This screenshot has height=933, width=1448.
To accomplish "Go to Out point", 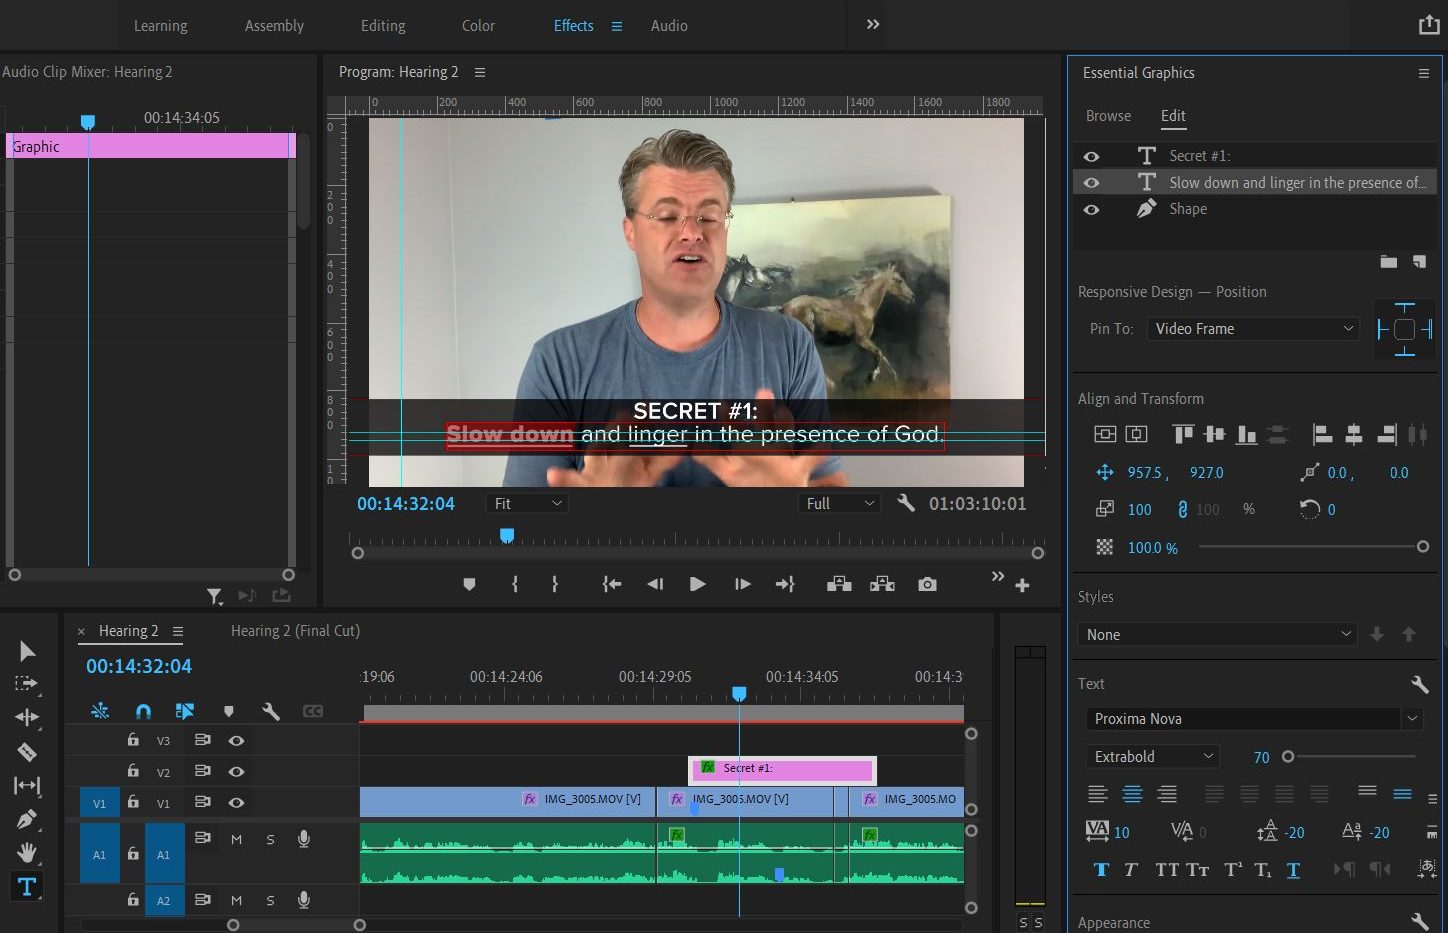I will coord(785,584).
